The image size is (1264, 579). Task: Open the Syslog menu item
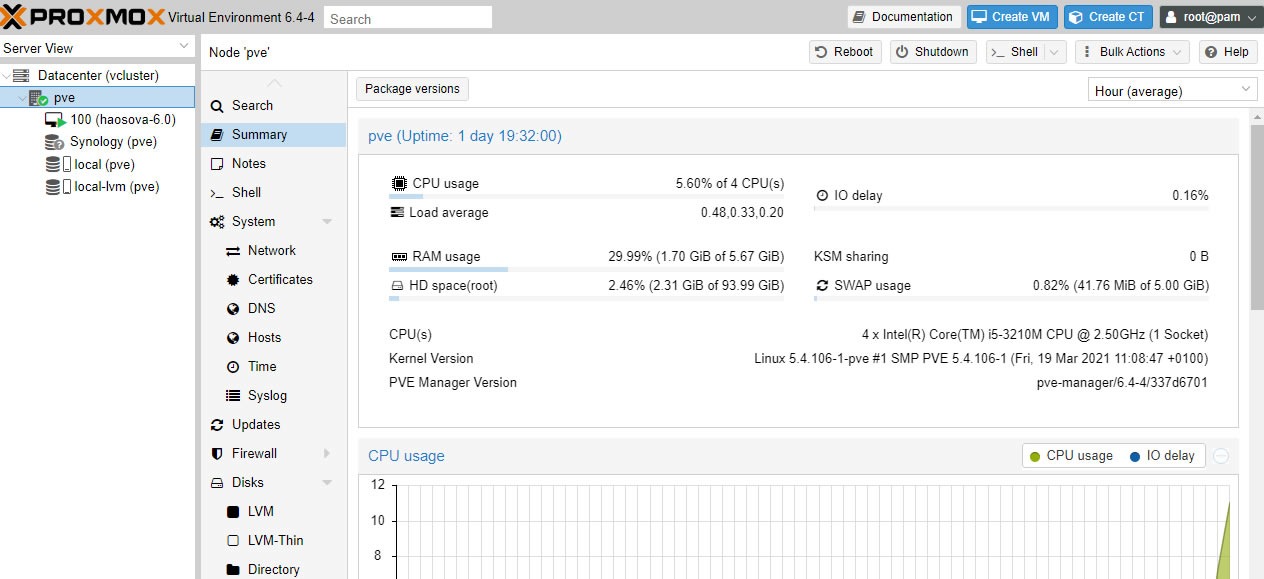[x=273, y=395]
